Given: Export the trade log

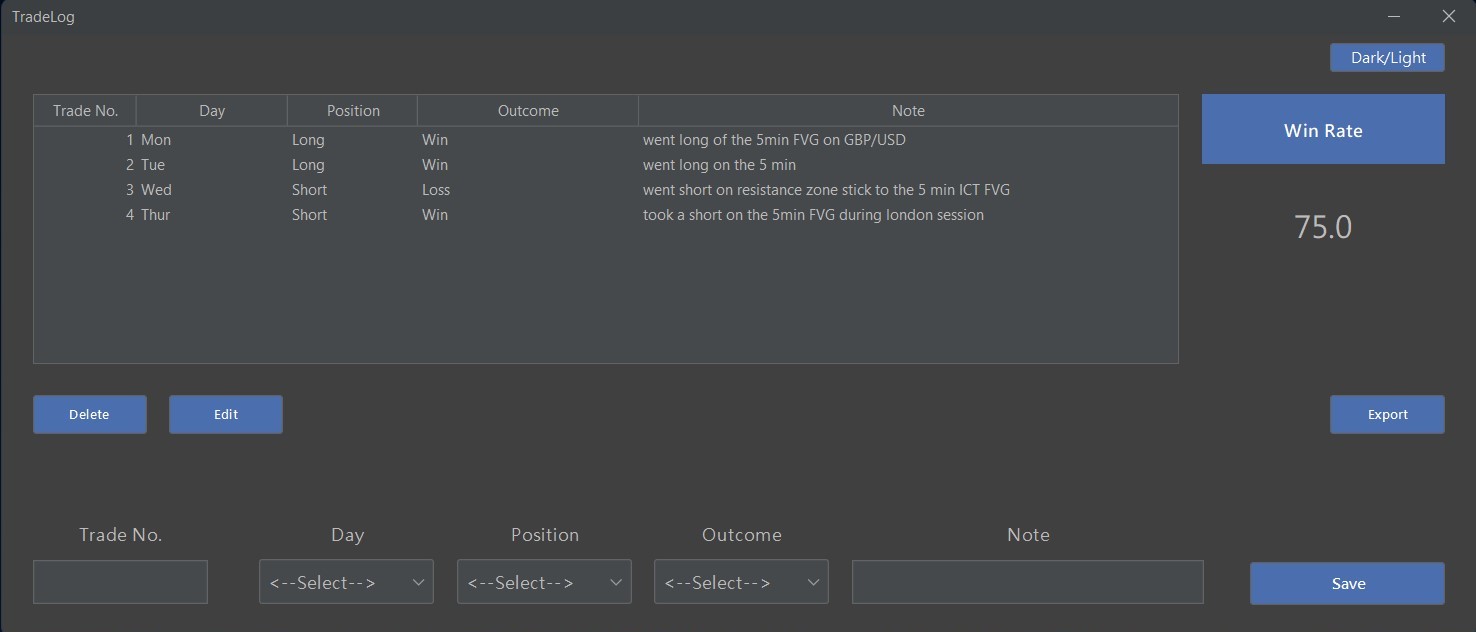Looking at the screenshot, I should 1387,415.
